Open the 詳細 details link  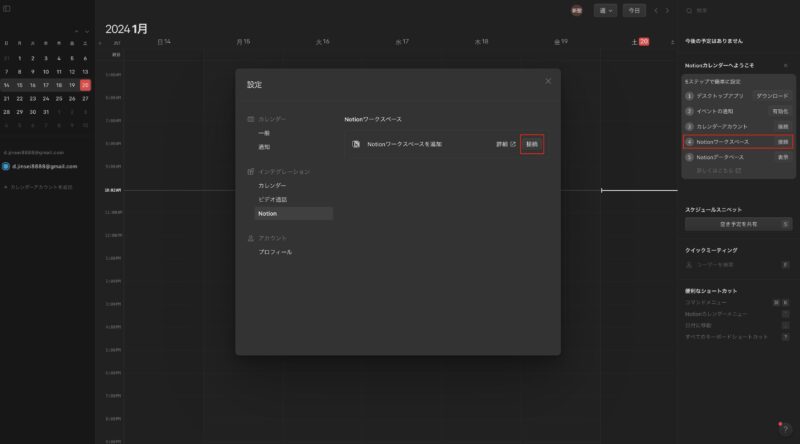tap(506, 144)
